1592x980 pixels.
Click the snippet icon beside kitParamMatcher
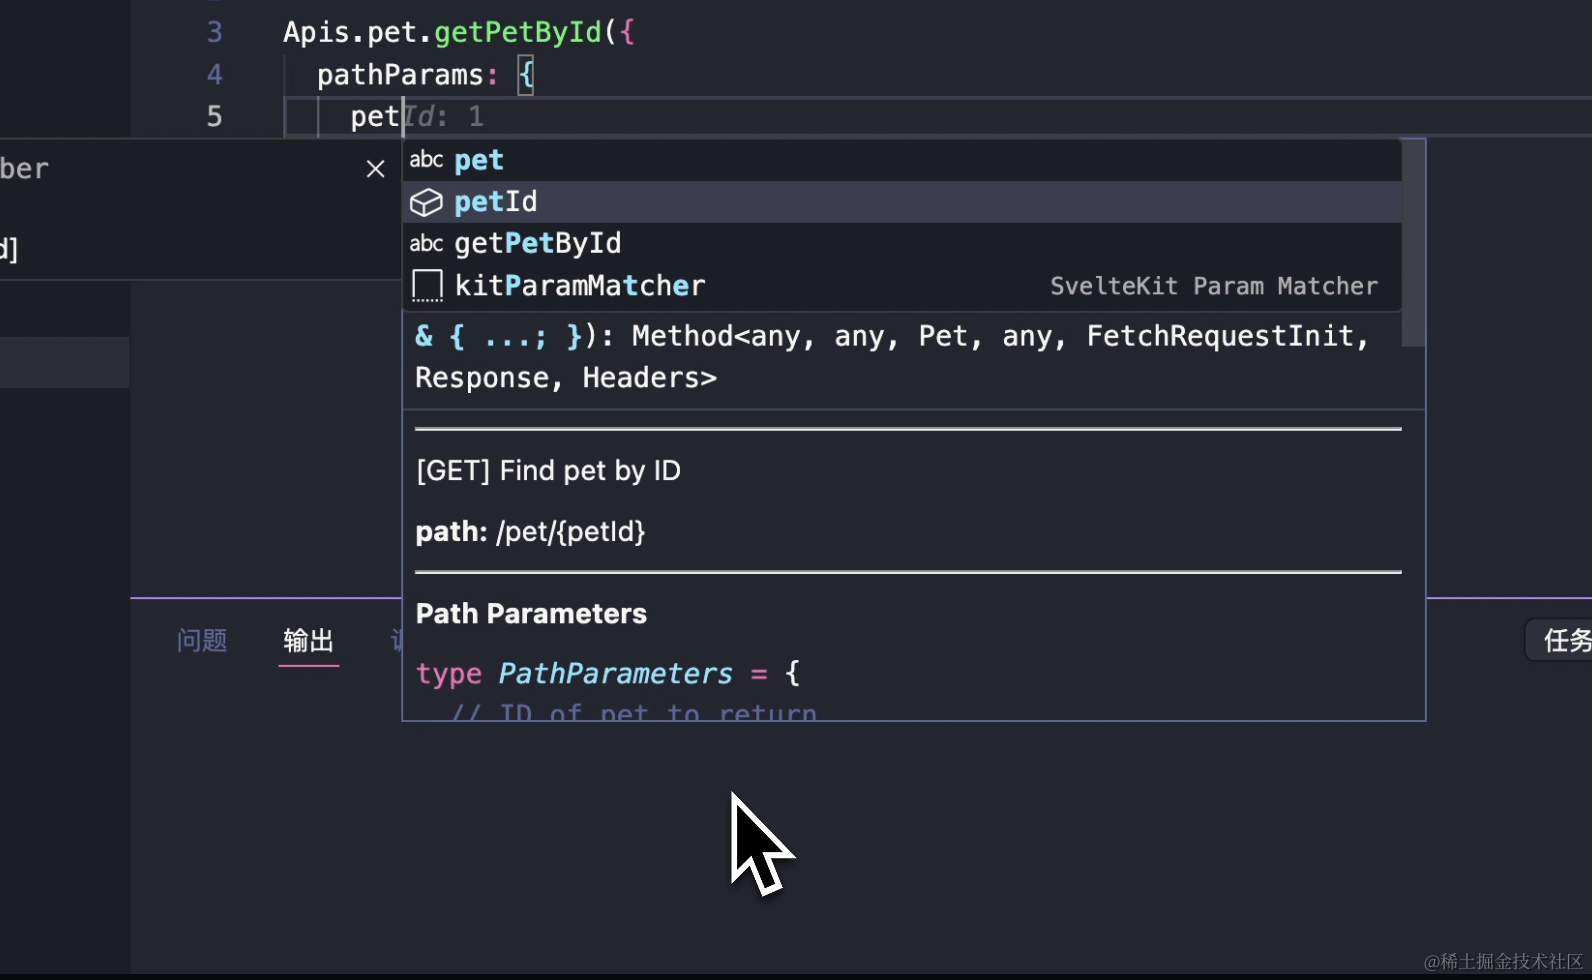coord(427,286)
